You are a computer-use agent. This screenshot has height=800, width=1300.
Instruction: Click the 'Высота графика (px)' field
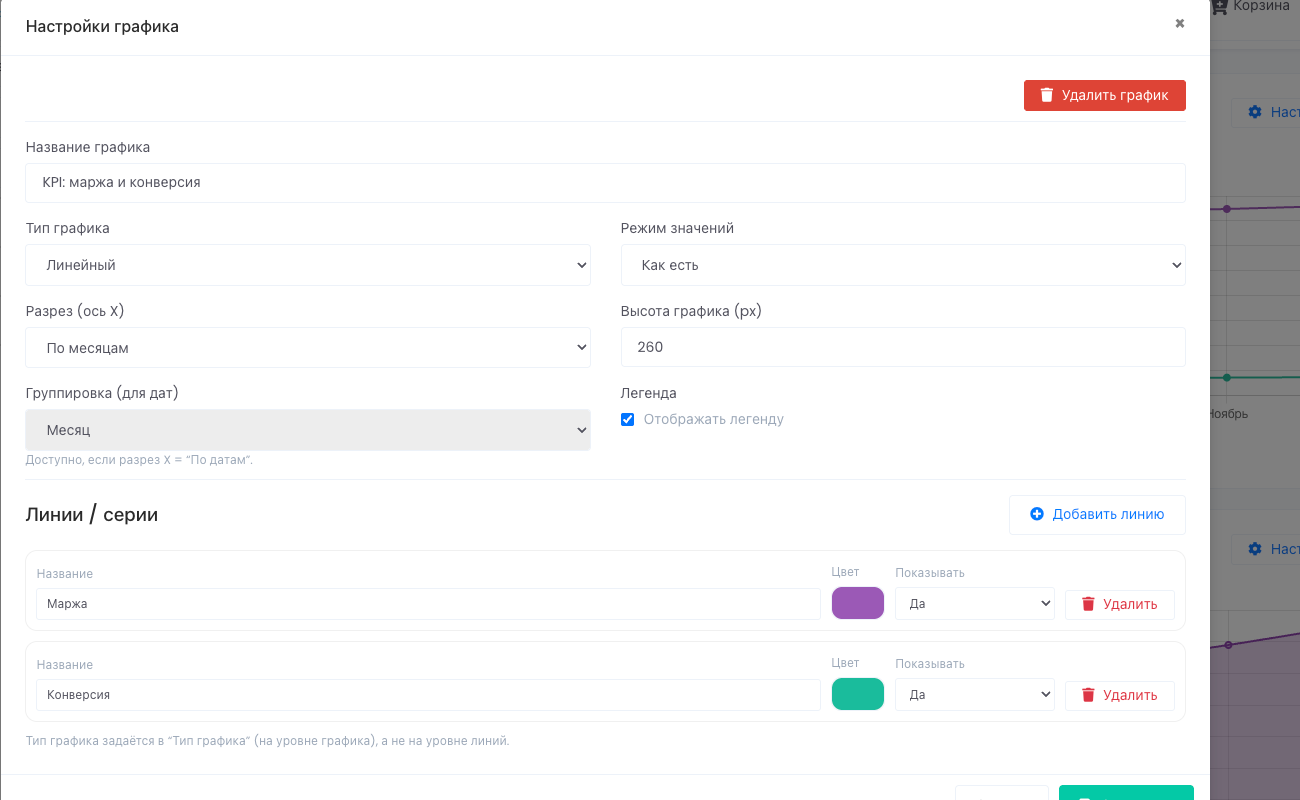pyautogui.click(x=903, y=347)
